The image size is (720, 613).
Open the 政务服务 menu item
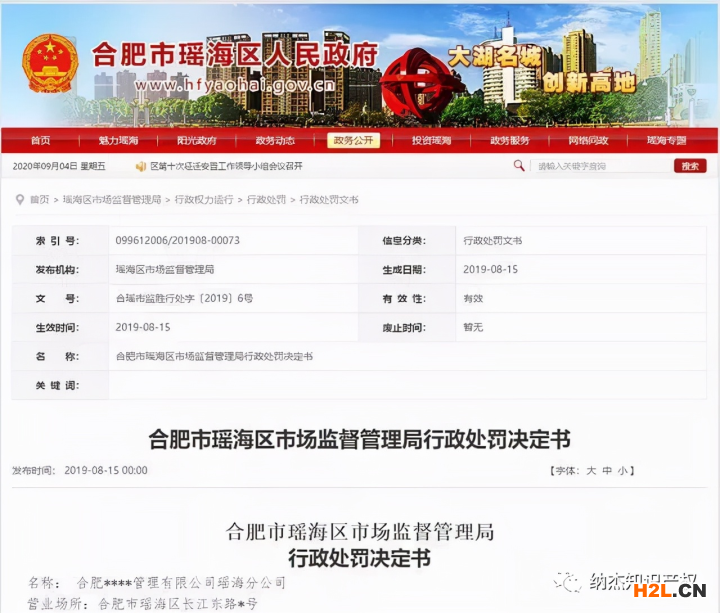click(510, 141)
